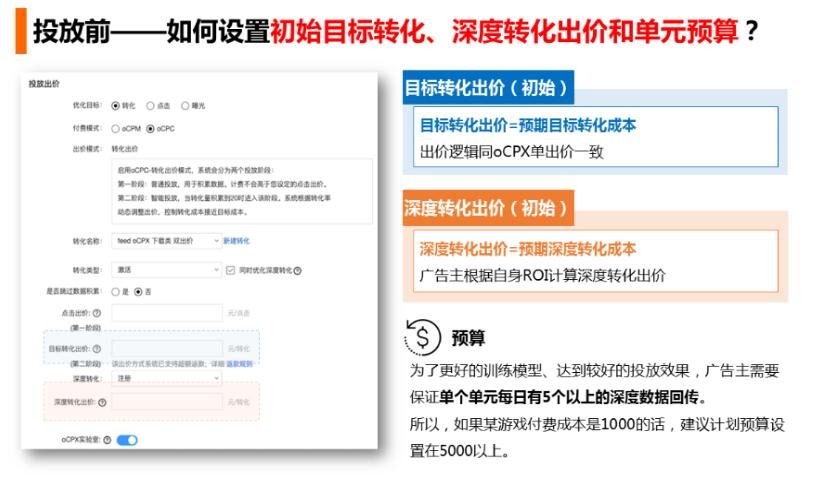The width and height of the screenshot is (832, 487).
Task: Click help icon next to oCPX实验室
Action: (106, 440)
